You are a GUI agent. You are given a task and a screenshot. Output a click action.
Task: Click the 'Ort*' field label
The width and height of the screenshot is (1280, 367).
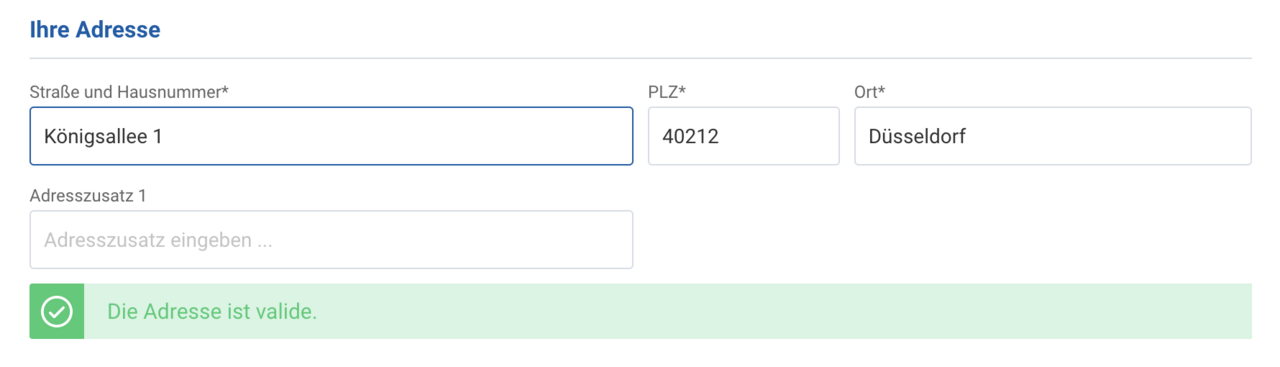870,92
